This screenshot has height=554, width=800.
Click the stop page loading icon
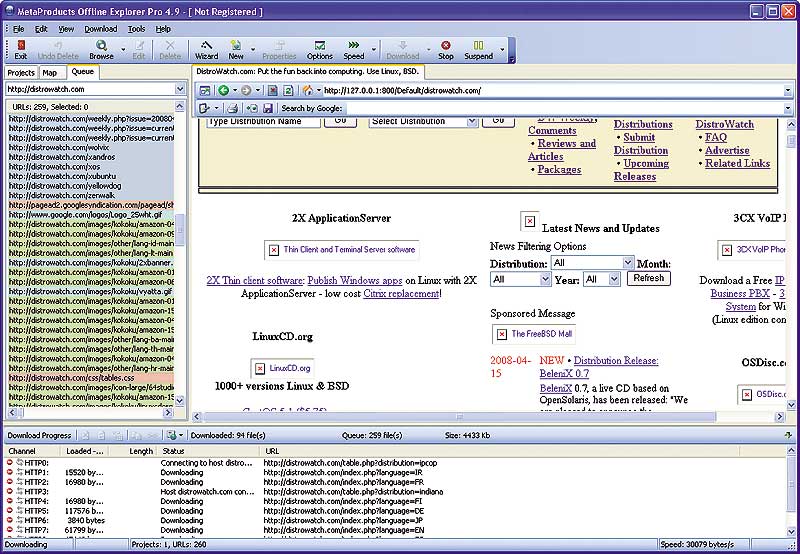[x=273, y=90]
